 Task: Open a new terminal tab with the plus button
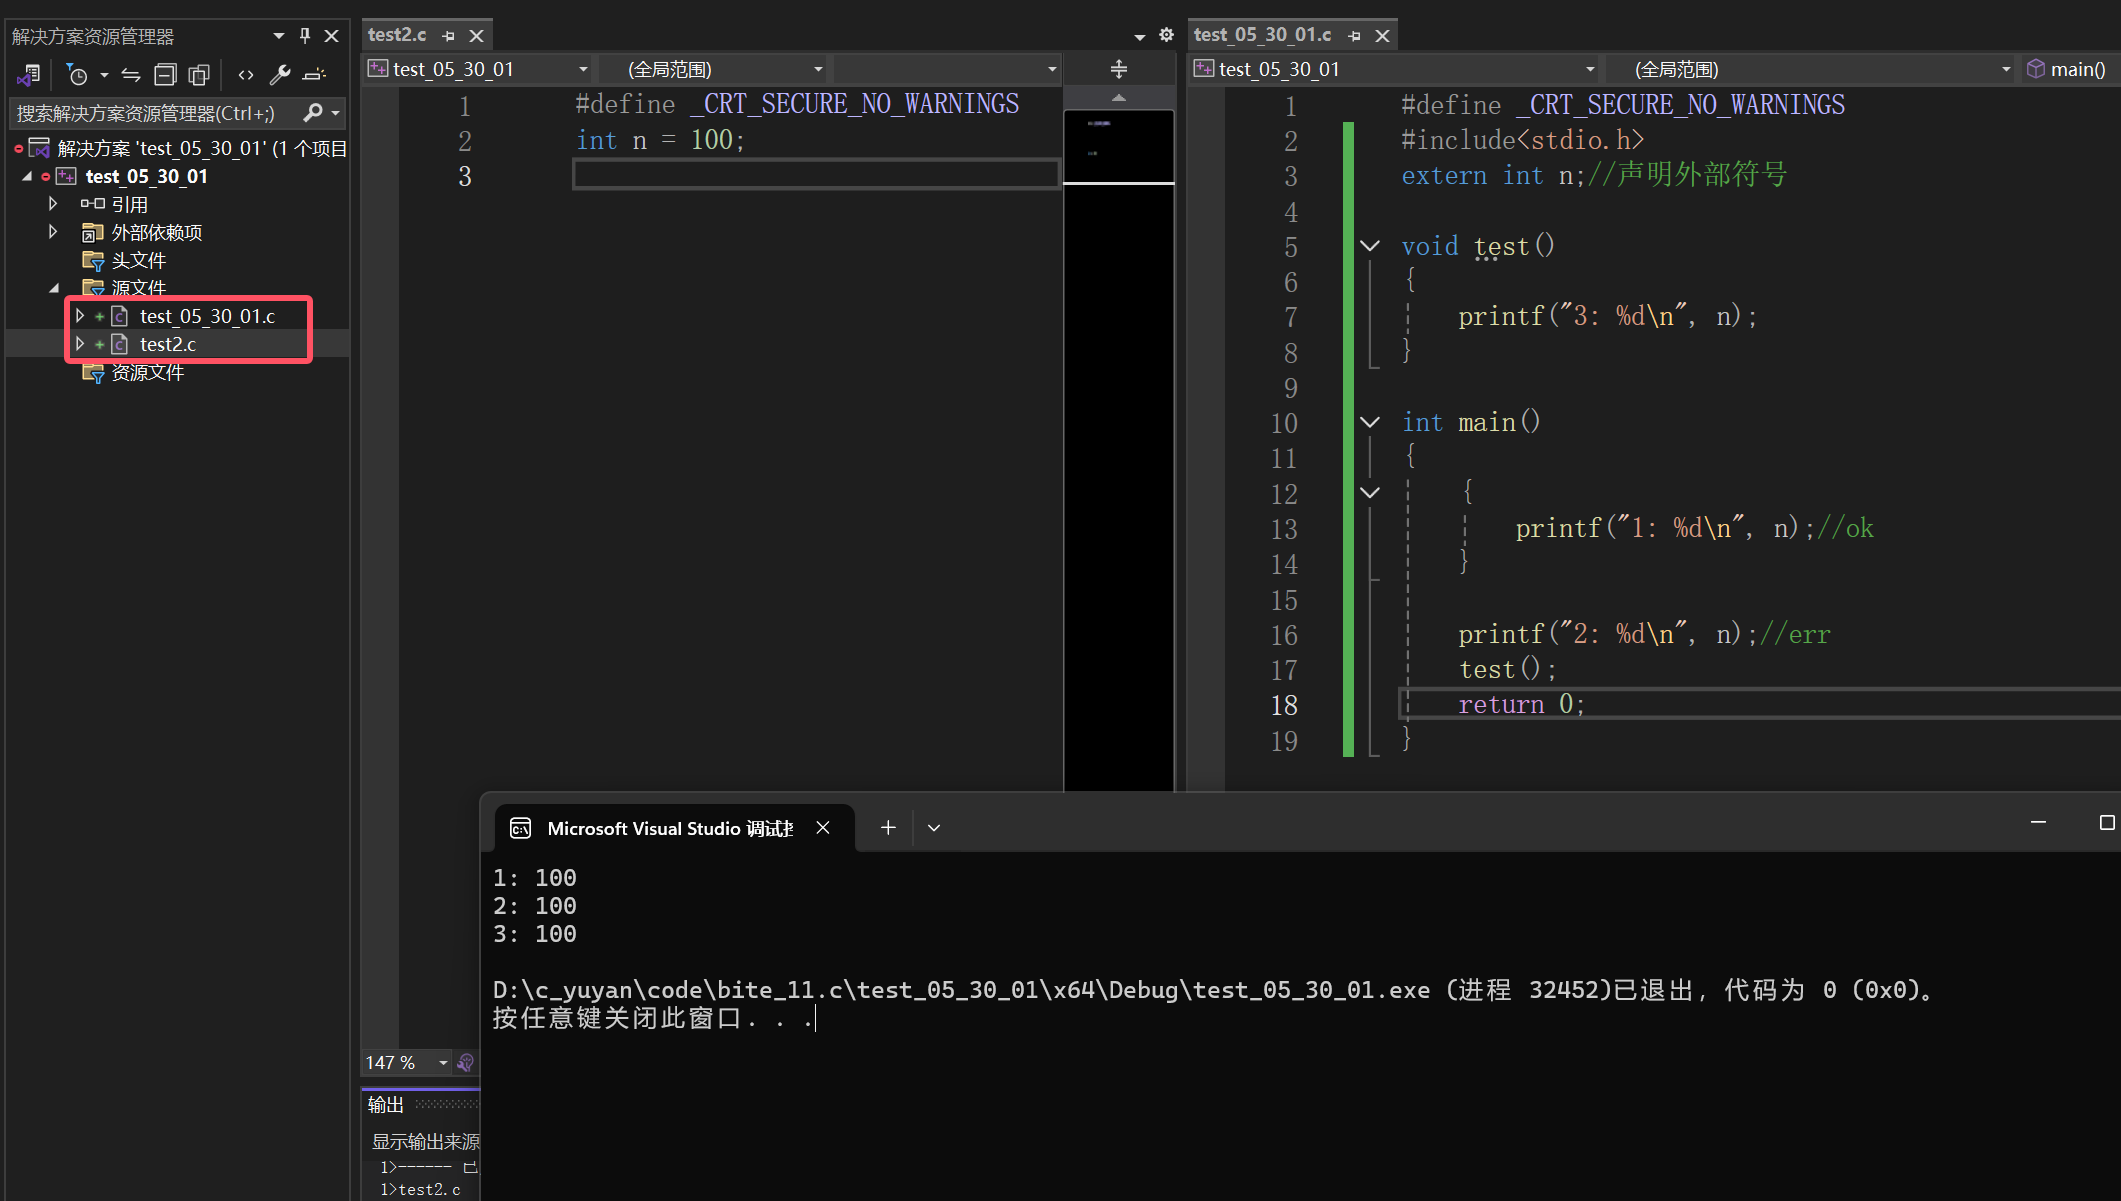coord(888,827)
